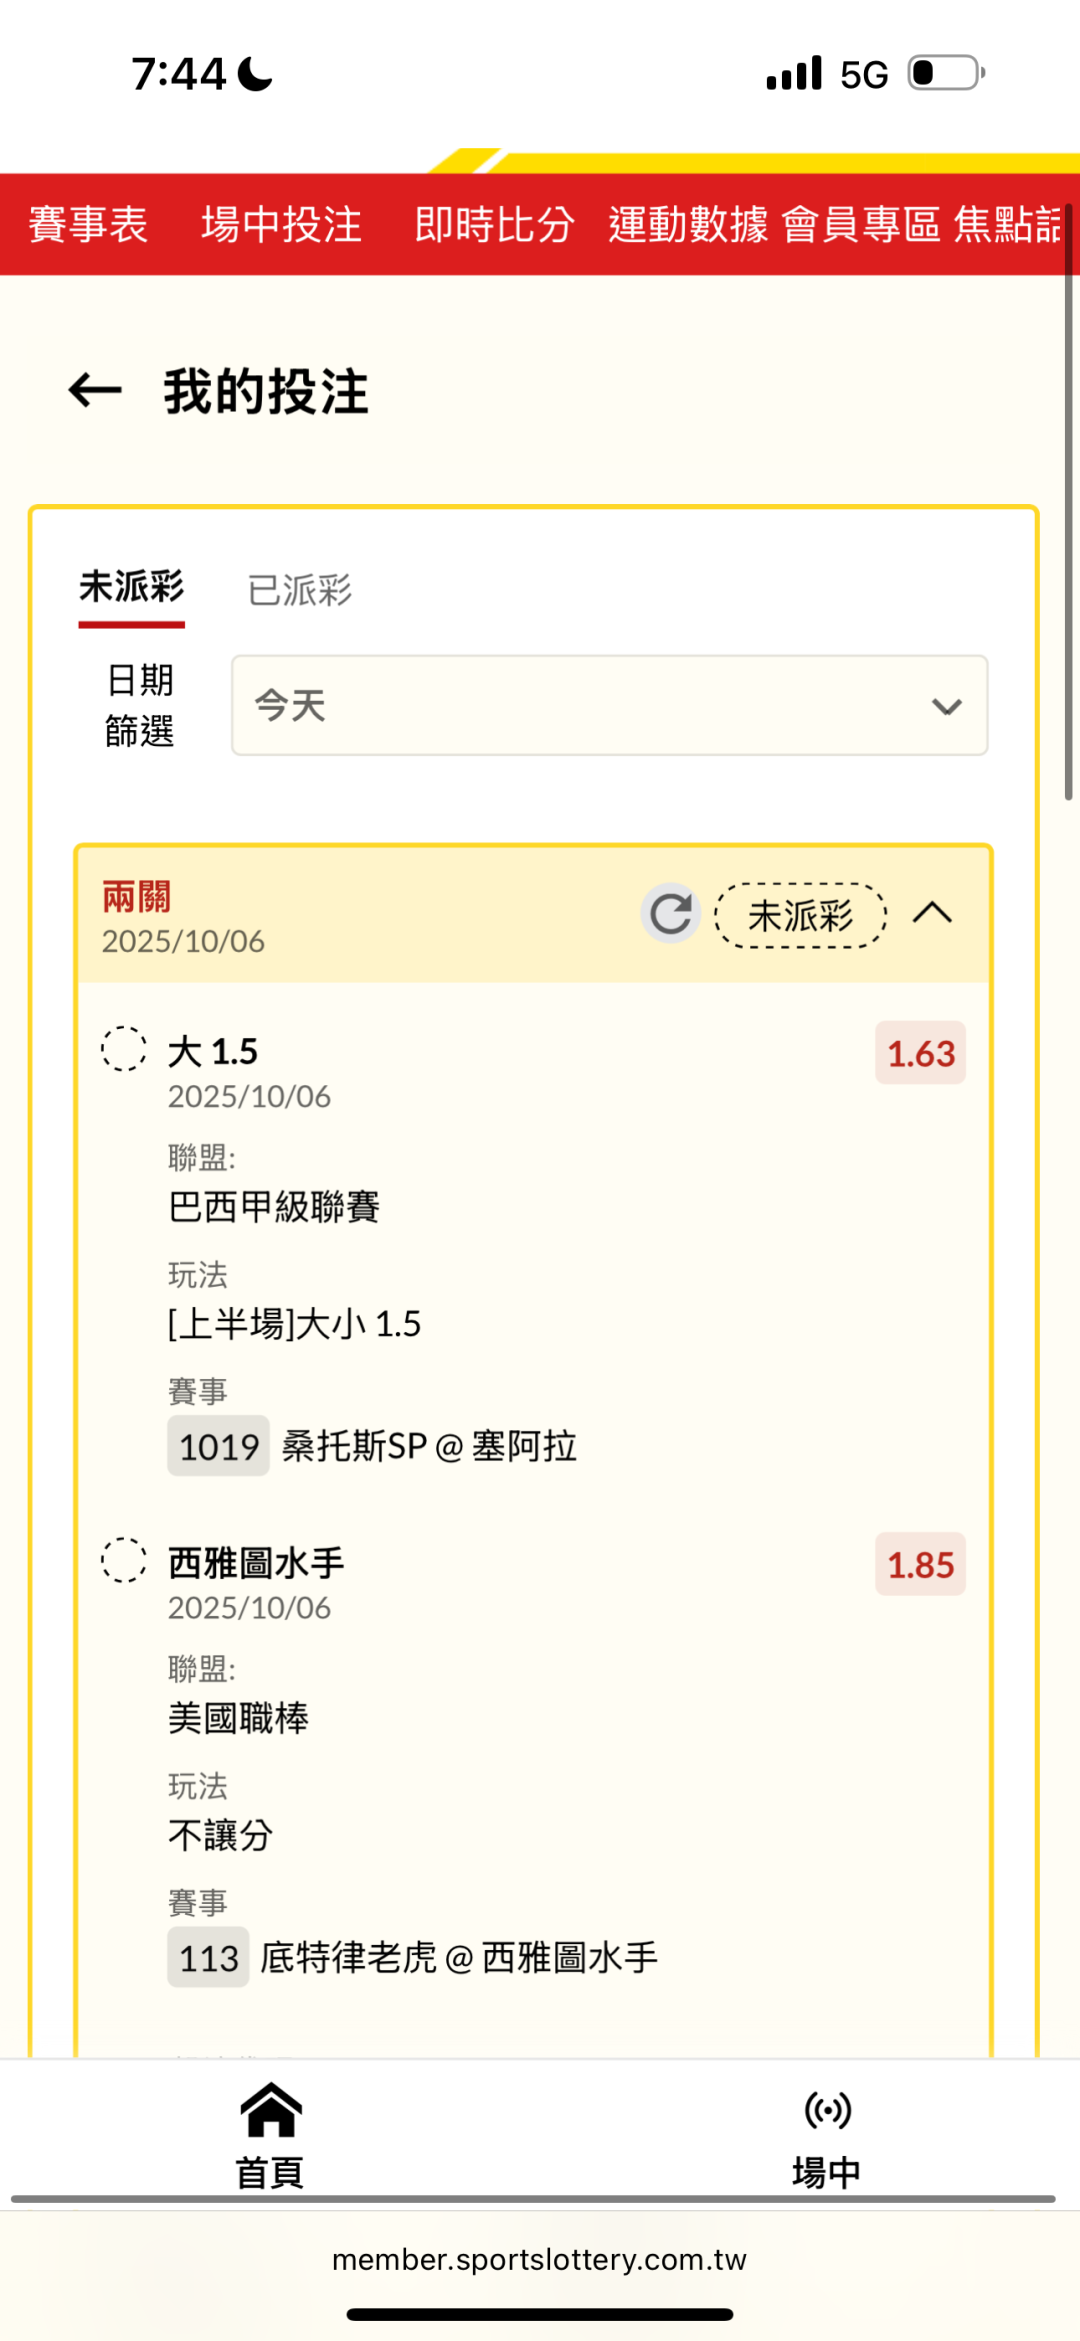Open the 日期篩選 今天 dropdown
This screenshot has width=1080, height=2341.
[609, 705]
